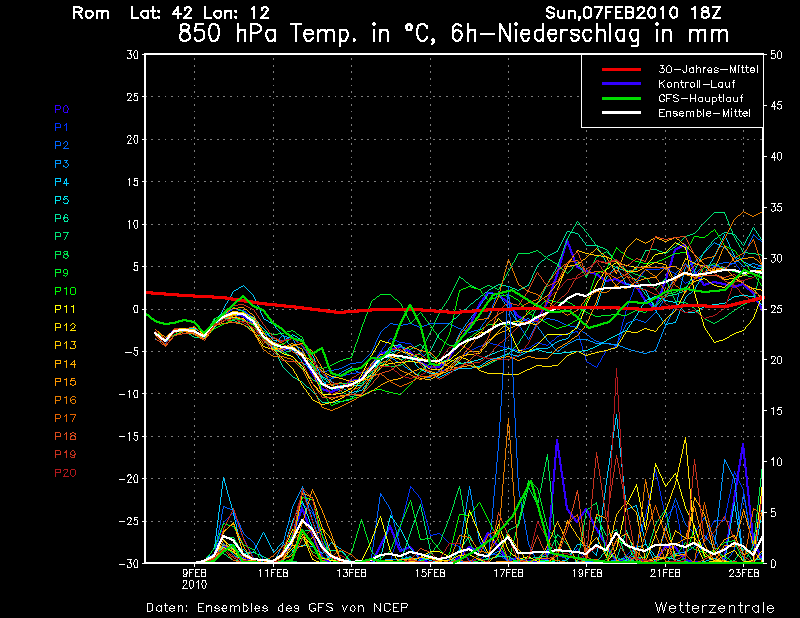Image resolution: width=800 pixels, height=618 pixels.
Task: Click the 13FEB date axis label
Action: click(x=351, y=574)
